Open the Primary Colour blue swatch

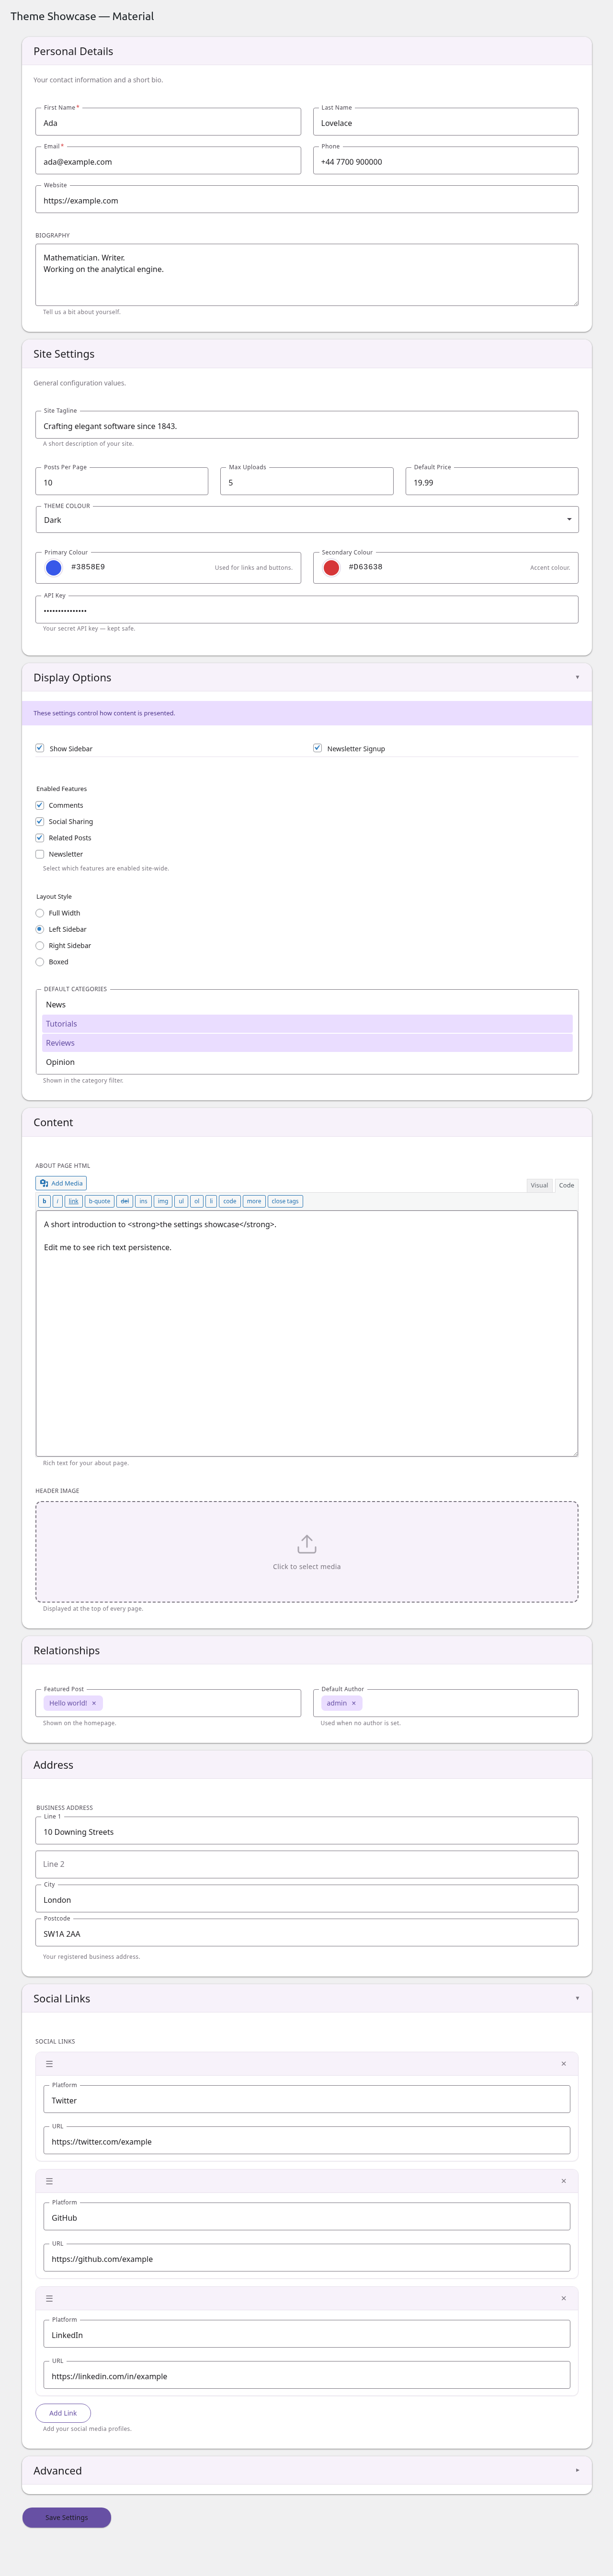point(54,567)
